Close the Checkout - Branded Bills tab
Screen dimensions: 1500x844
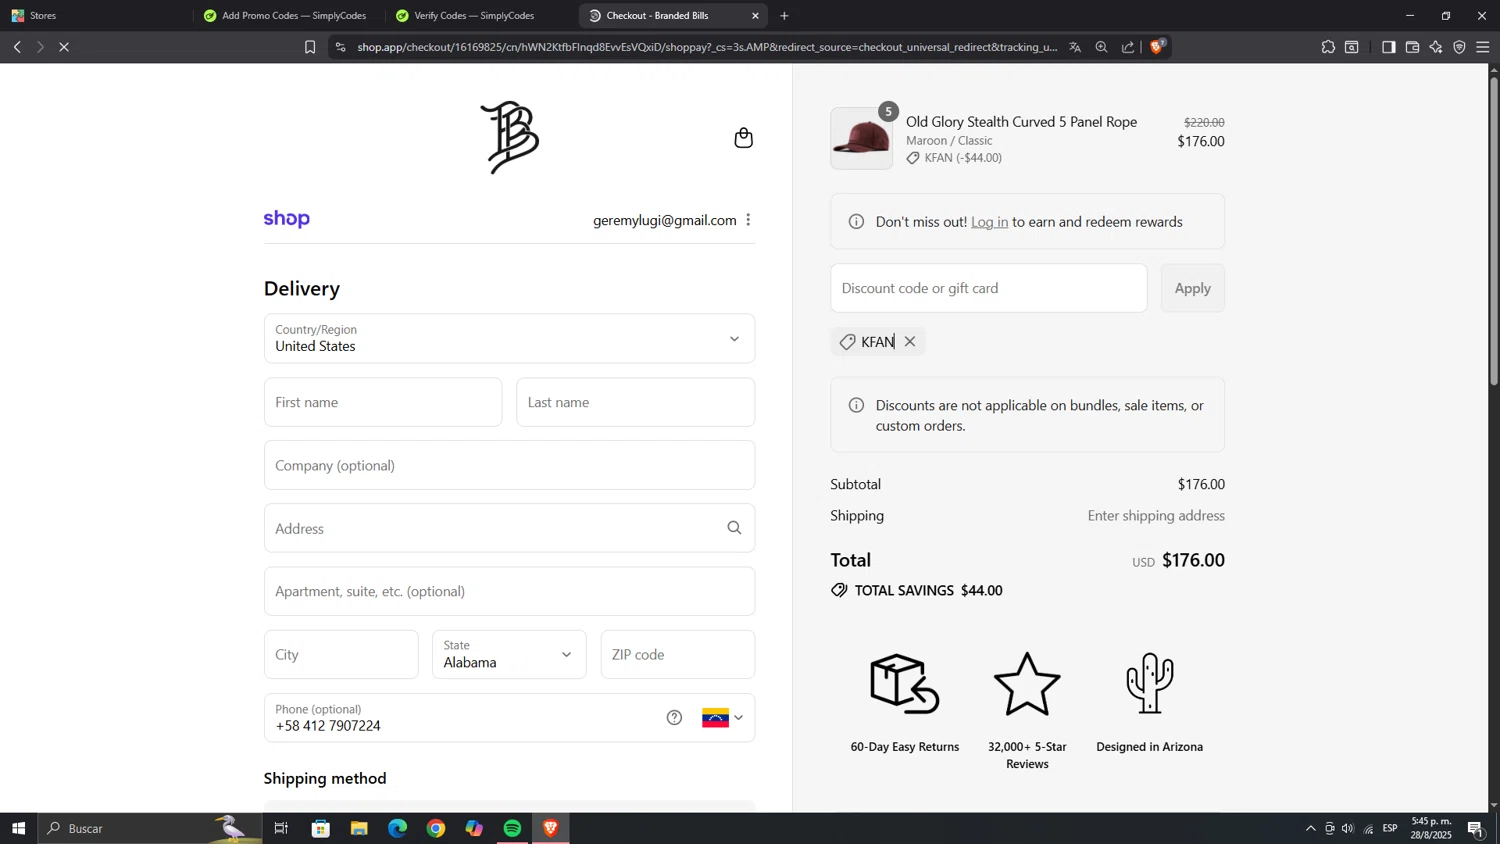755,16
